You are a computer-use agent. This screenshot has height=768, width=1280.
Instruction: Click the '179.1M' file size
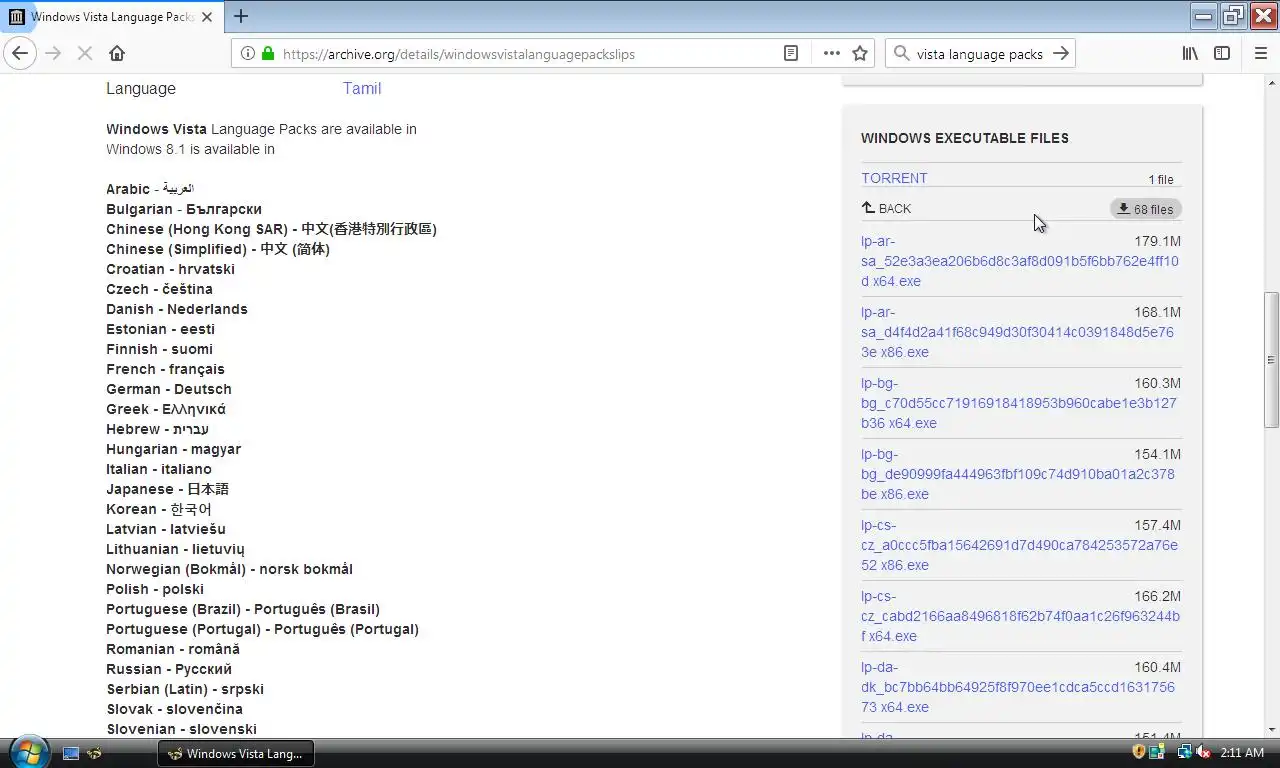[1157, 241]
